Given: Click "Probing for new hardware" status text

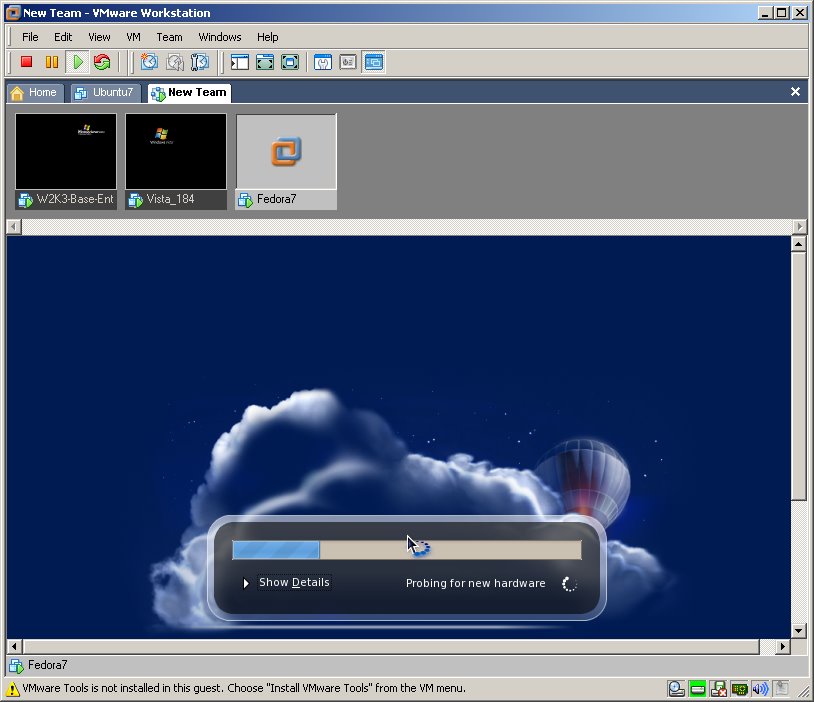Looking at the screenshot, I should [476, 584].
